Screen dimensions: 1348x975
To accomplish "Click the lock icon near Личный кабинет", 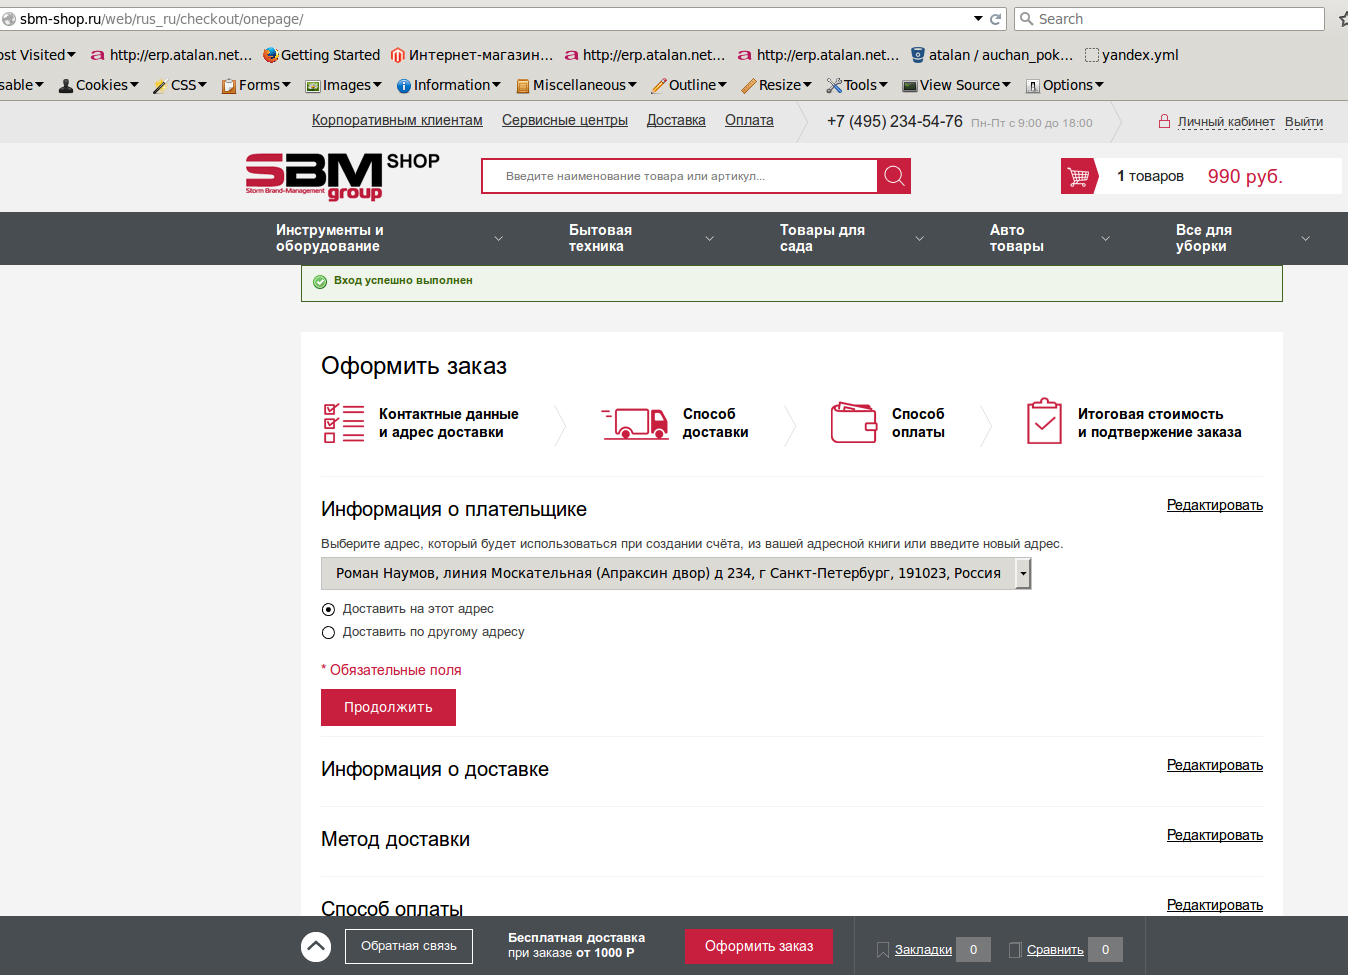I will coord(1164,121).
